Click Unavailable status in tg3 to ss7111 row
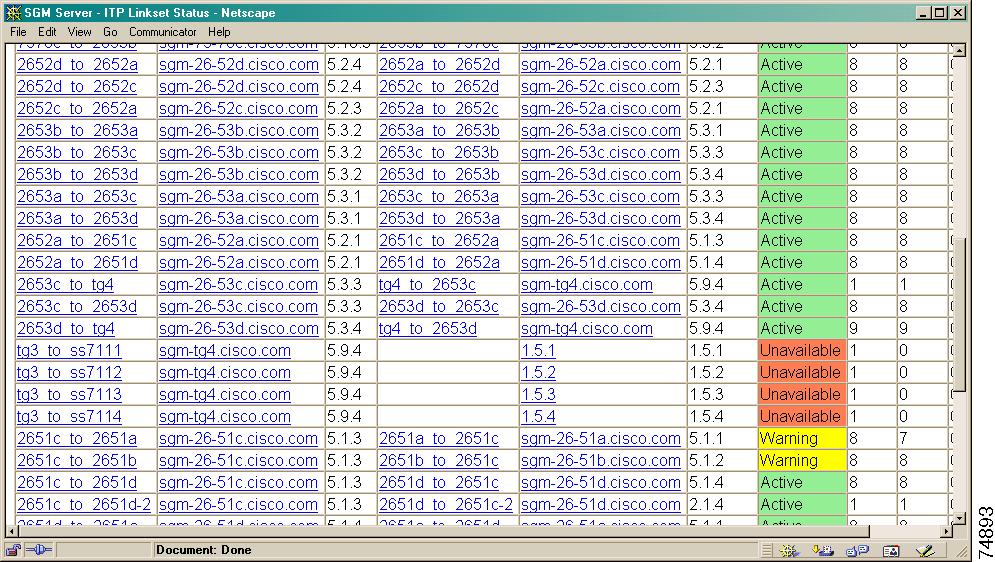The width and height of the screenshot is (995, 562). click(x=800, y=351)
